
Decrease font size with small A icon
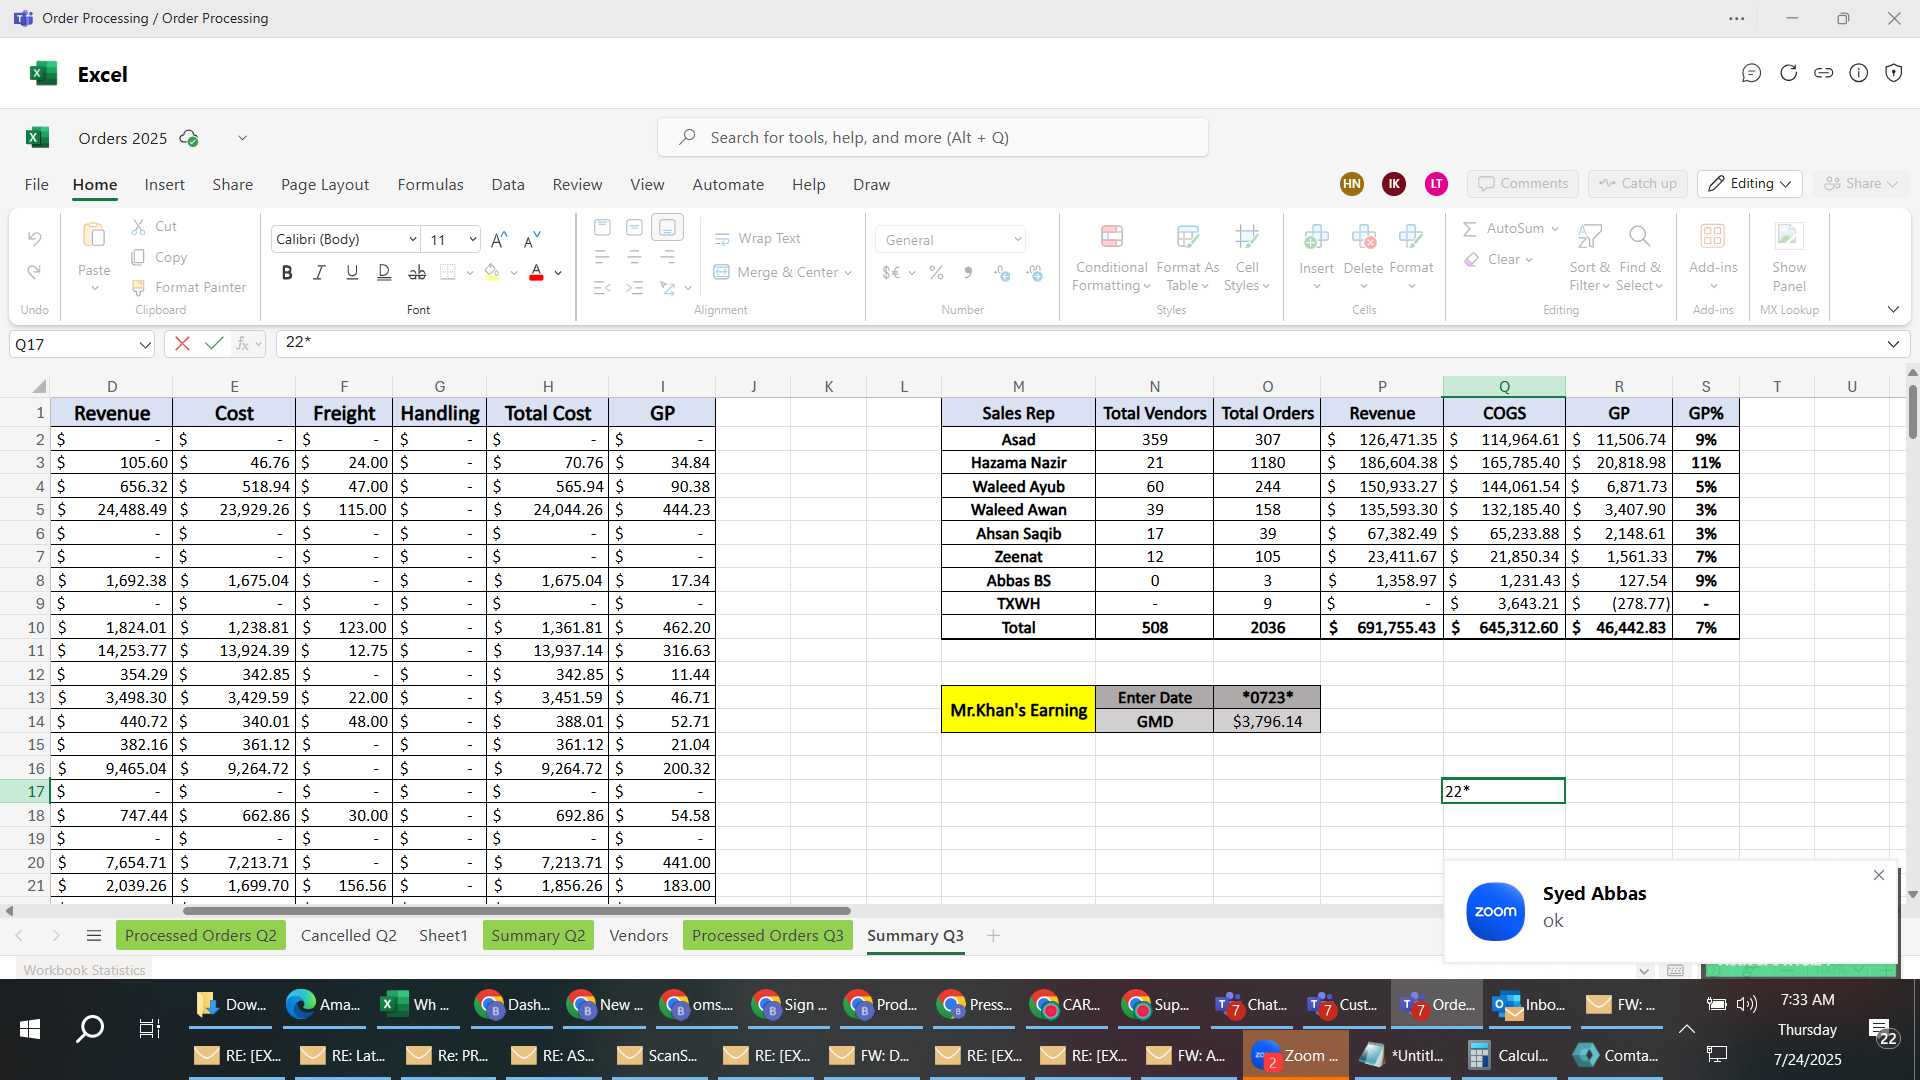532,239
